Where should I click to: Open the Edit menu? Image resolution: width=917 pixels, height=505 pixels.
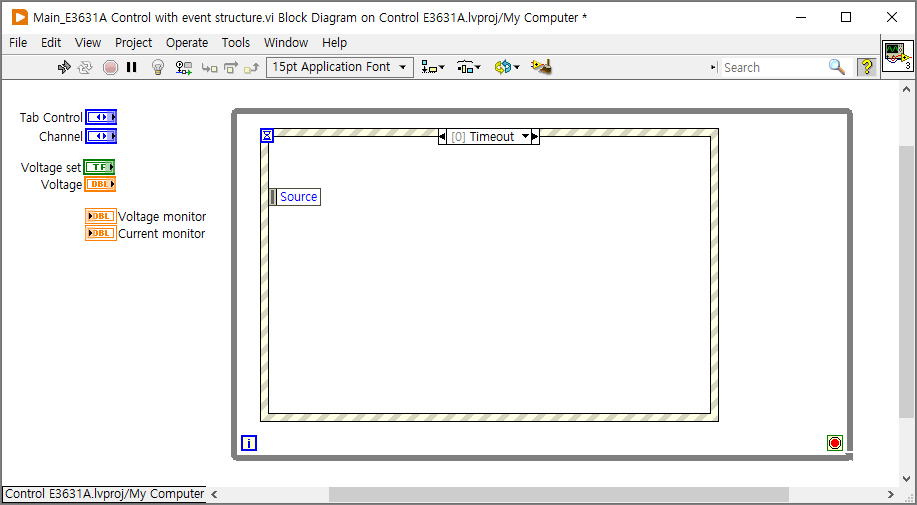coord(51,43)
